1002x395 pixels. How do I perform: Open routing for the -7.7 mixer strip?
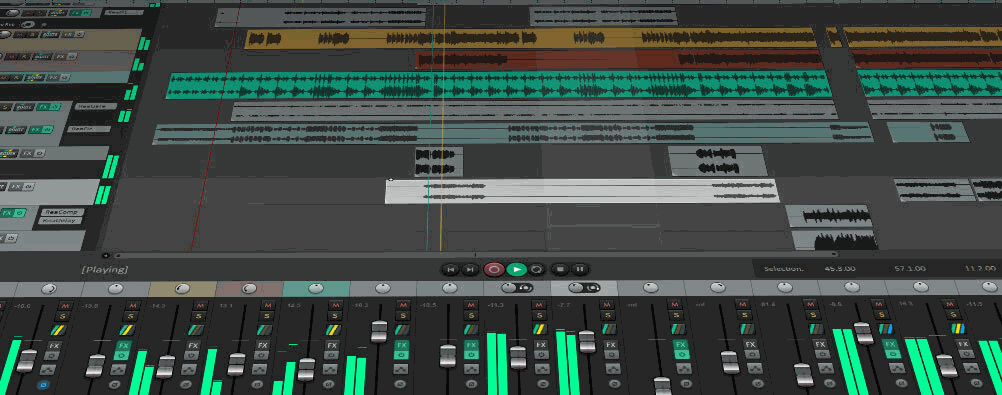[x=609, y=330]
